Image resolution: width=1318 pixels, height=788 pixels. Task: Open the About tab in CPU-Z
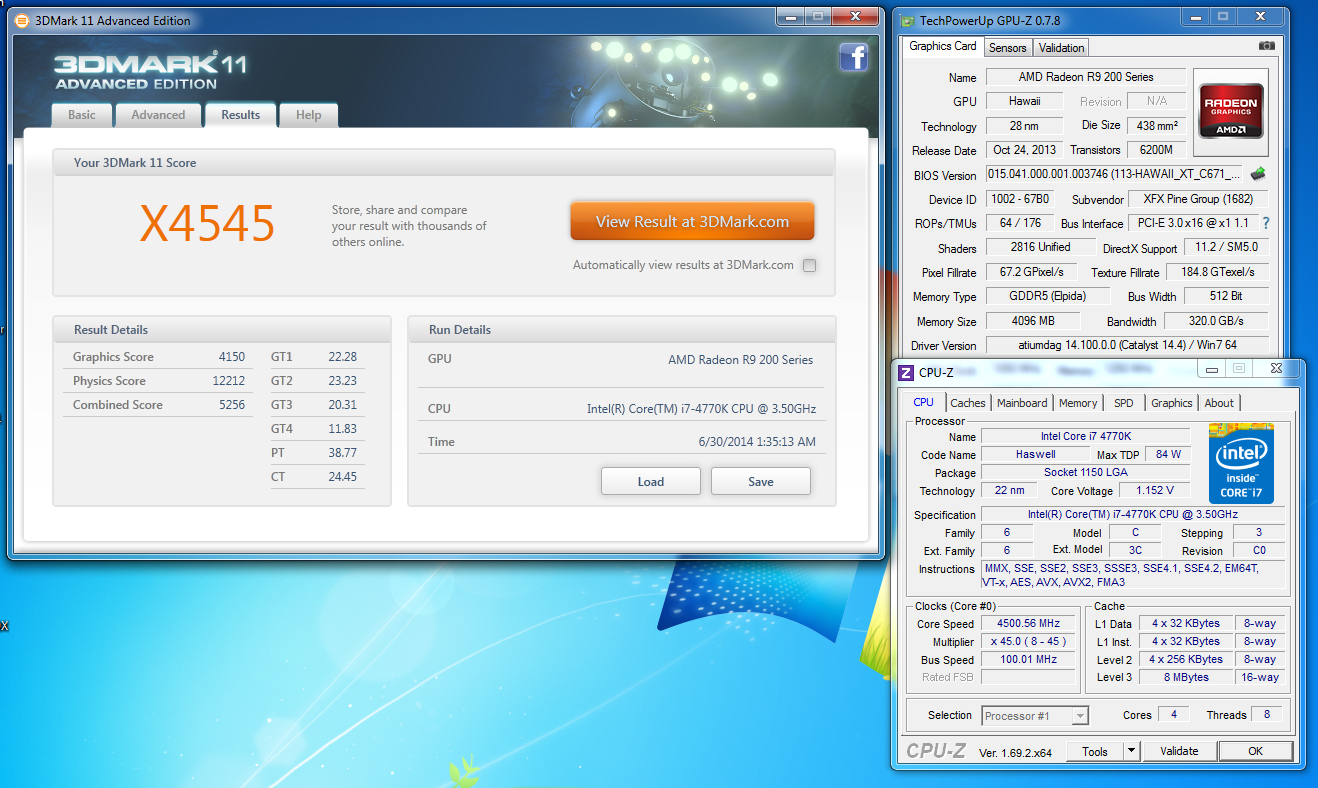tap(1219, 403)
